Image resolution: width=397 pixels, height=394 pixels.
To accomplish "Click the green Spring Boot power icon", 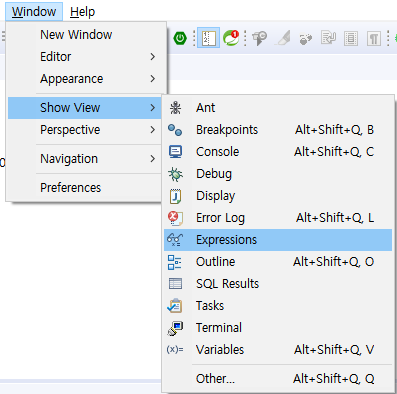I will tap(180, 38).
